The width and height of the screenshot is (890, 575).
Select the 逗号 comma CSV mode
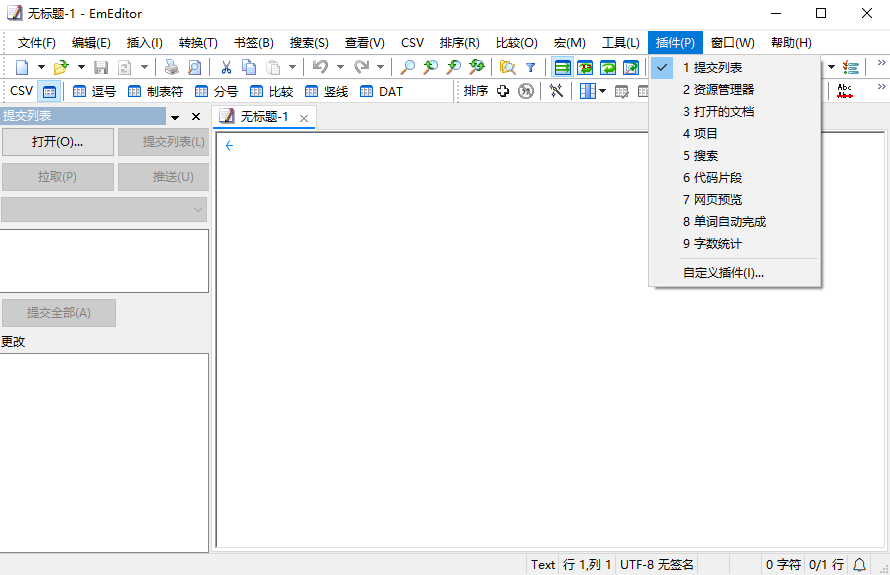[95, 91]
